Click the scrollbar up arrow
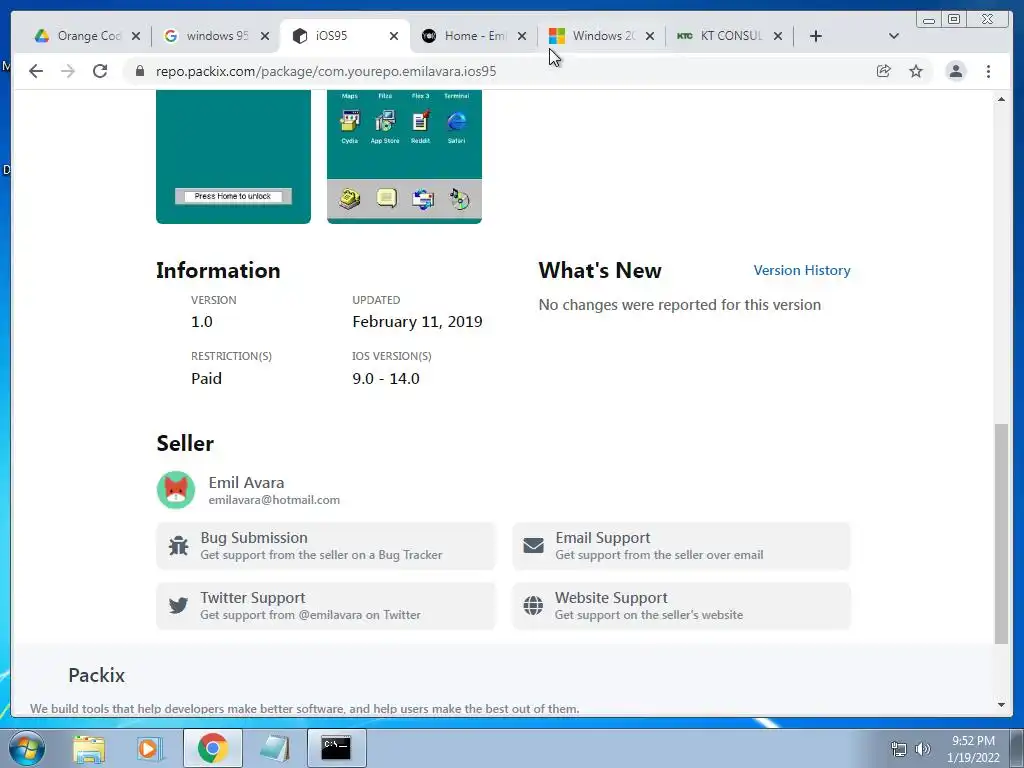1024x768 pixels. click(1001, 99)
